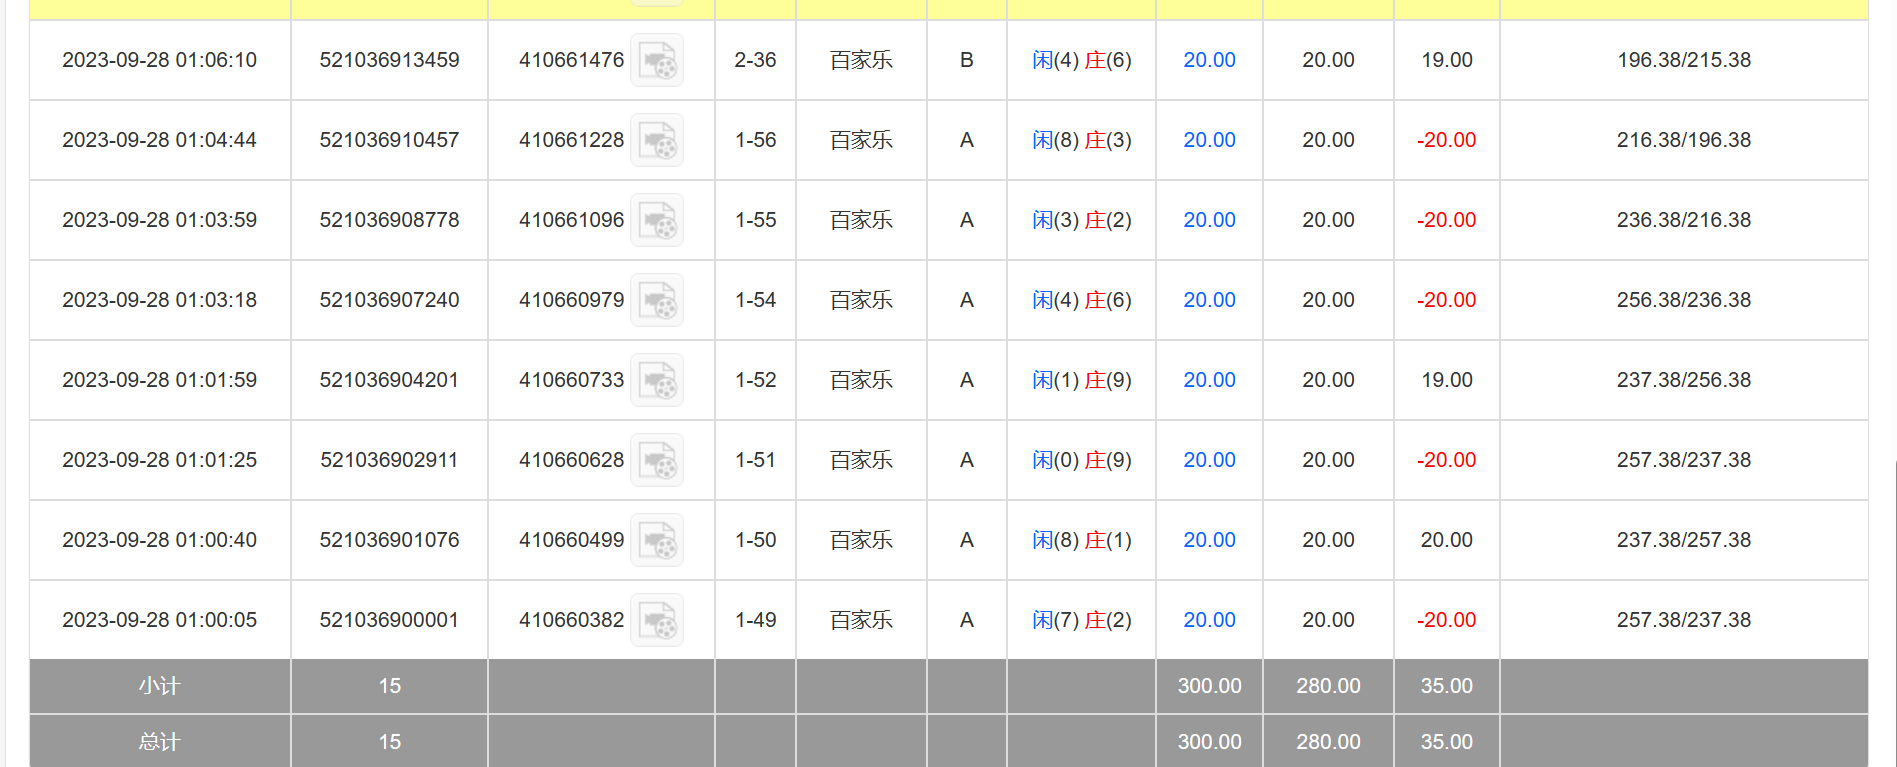Select order number 521036907240

pyautogui.click(x=389, y=300)
